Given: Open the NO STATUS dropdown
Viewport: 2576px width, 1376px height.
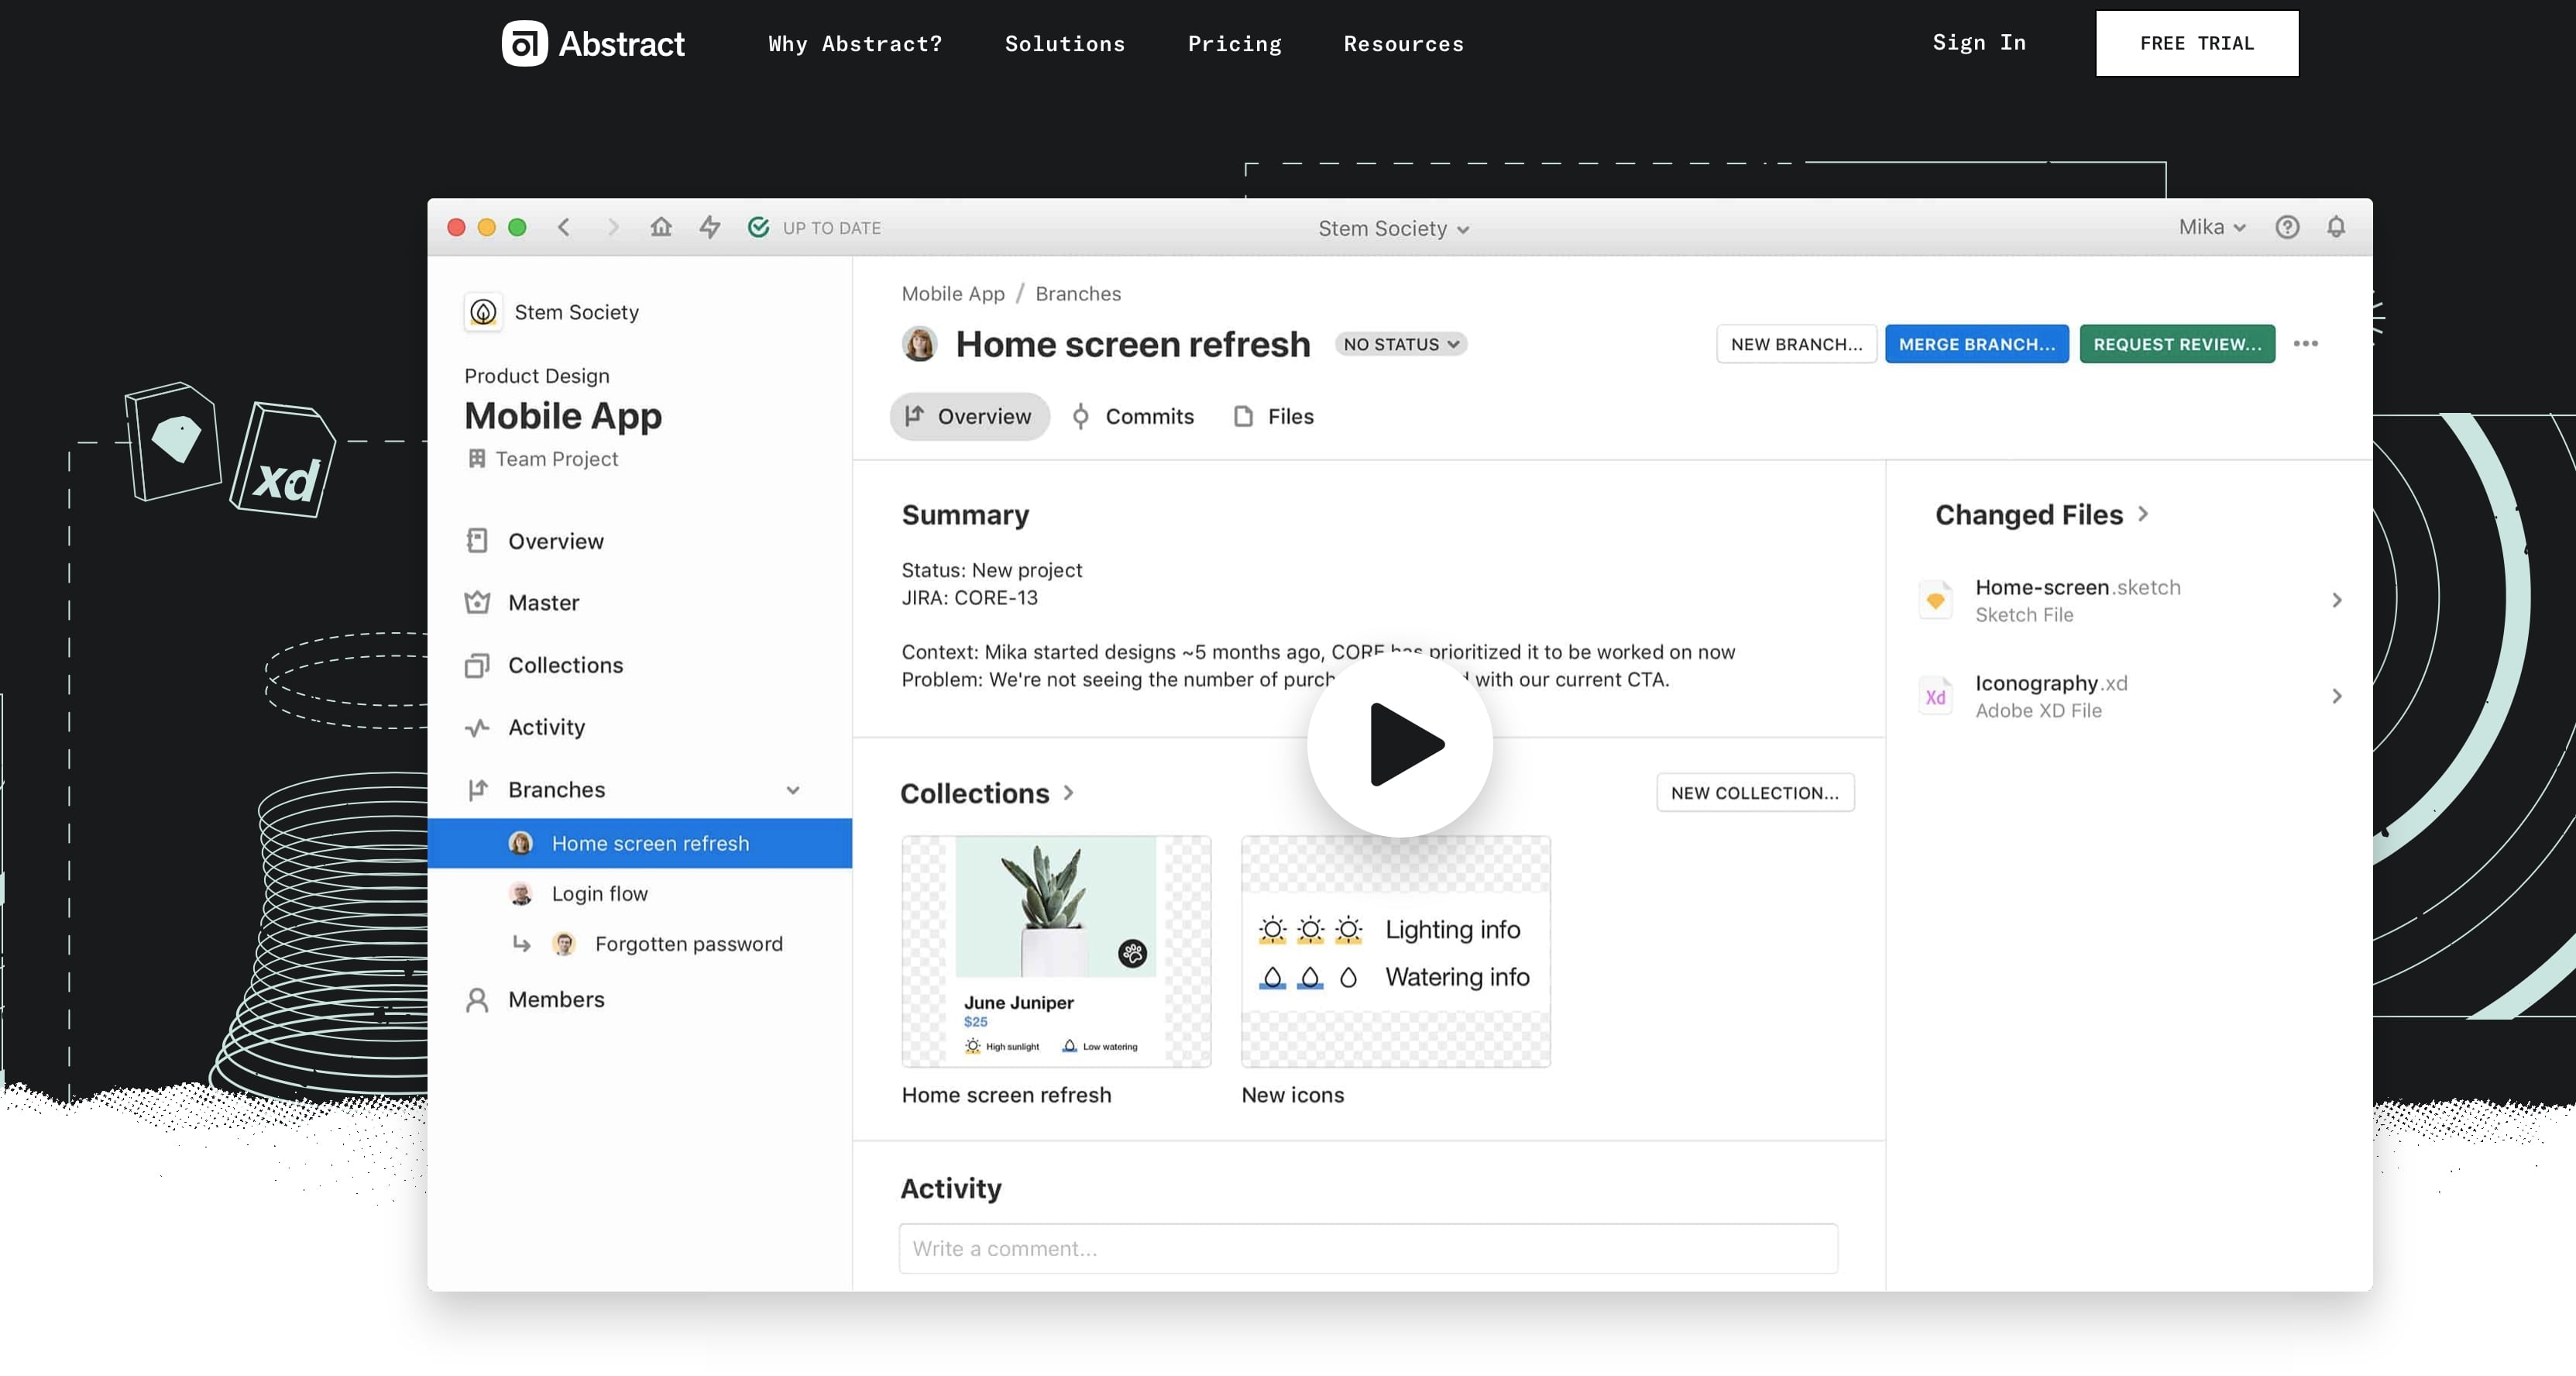Looking at the screenshot, I should coord(1400,344).
